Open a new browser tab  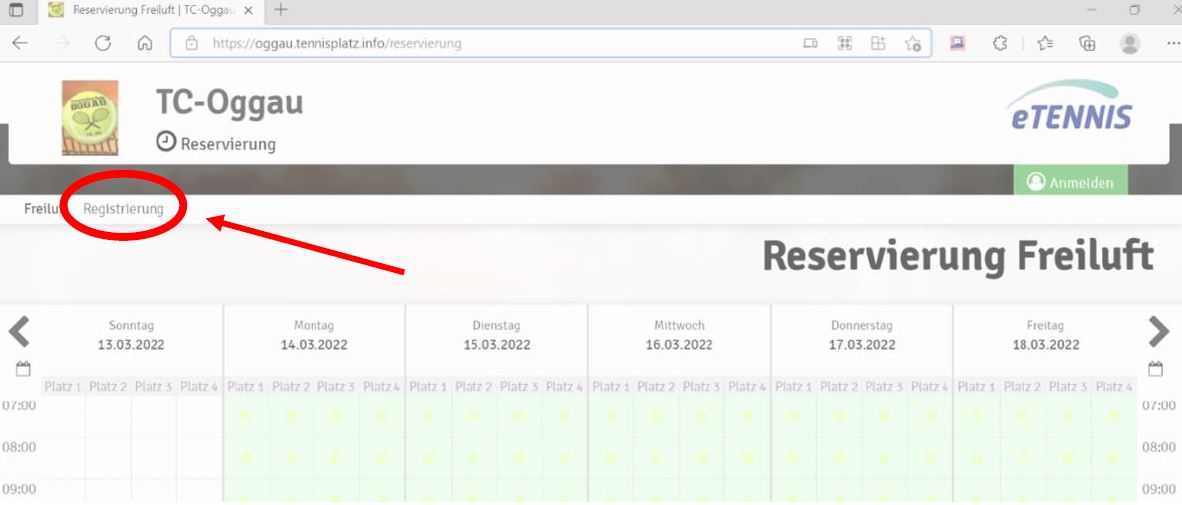[x=281, y=10]
